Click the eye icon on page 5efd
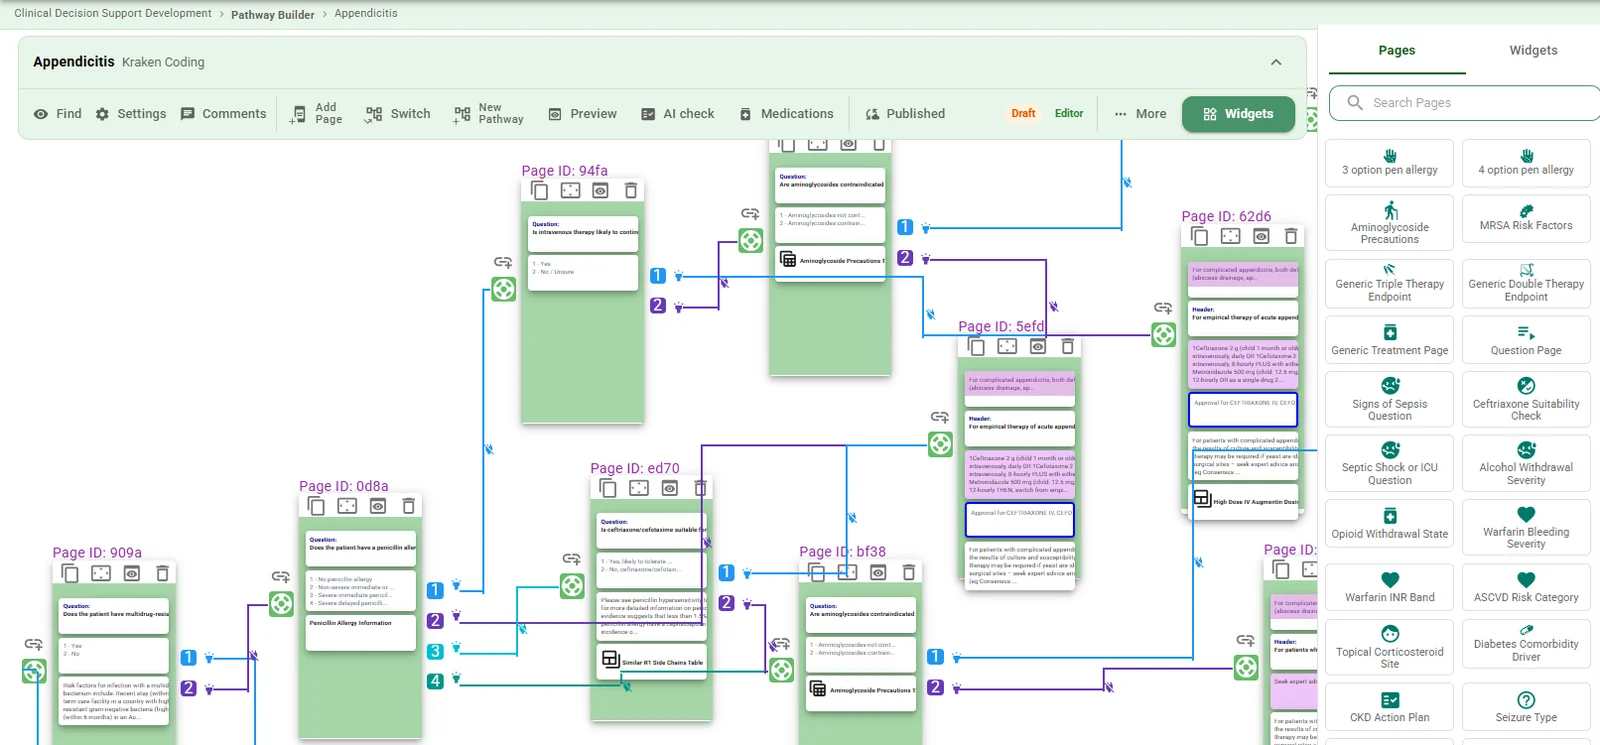The height and width of the screenshot is (745, 1600). (1038, 346)
